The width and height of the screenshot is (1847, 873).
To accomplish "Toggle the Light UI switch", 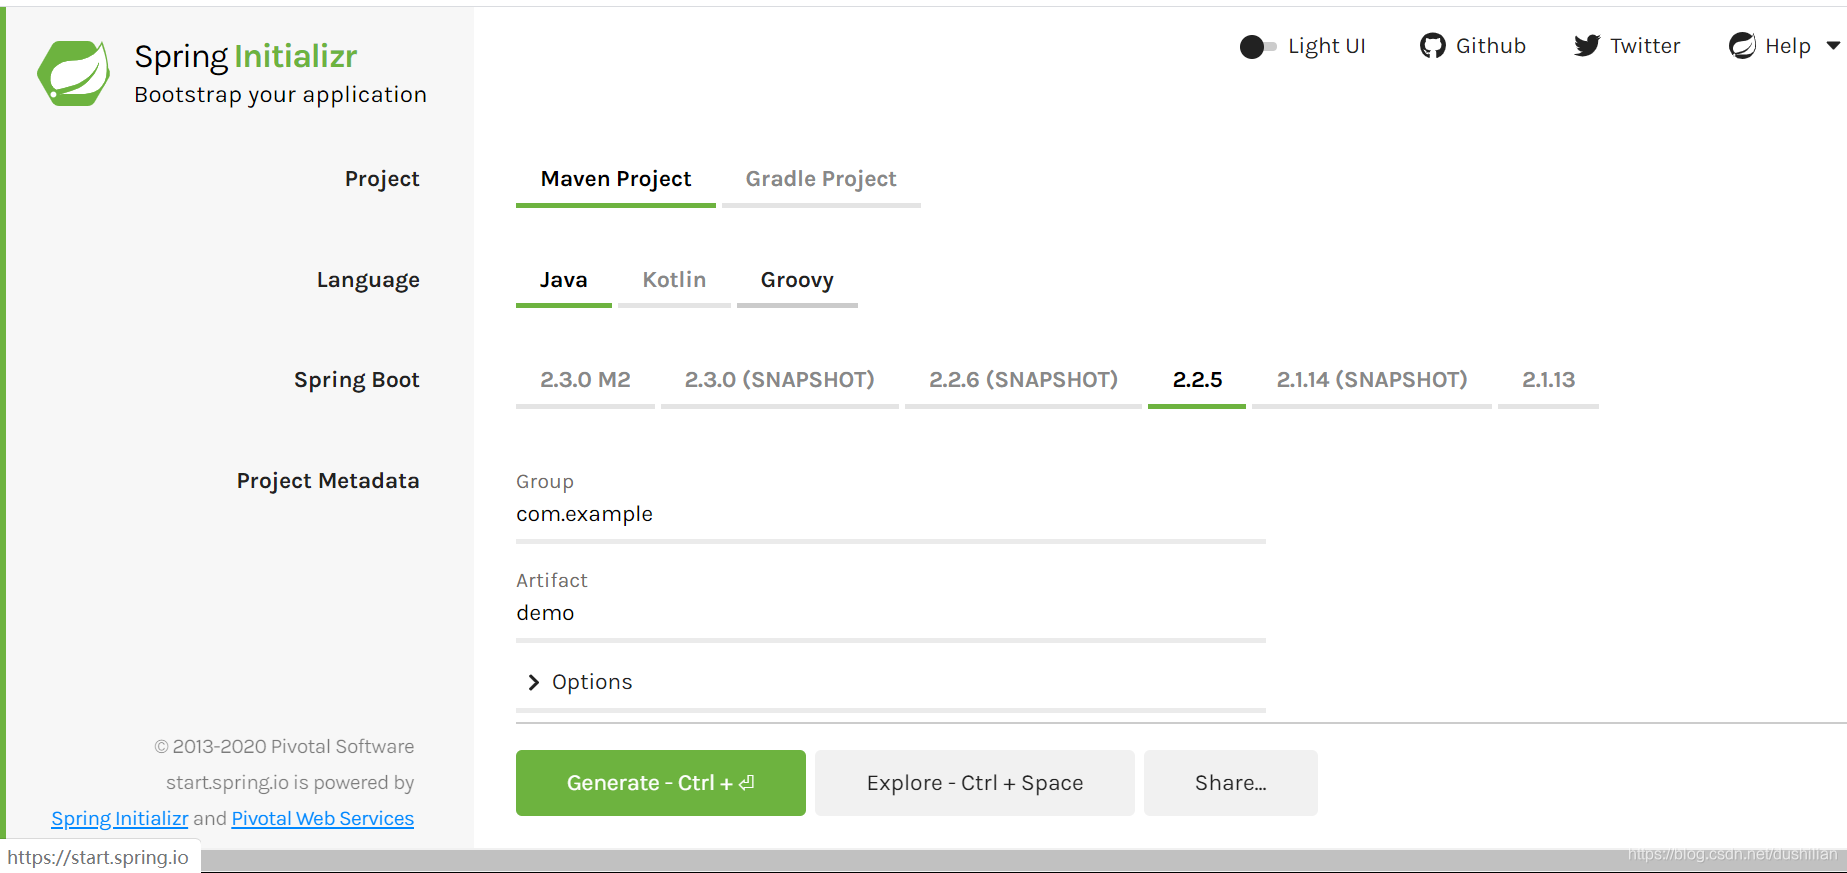I will [1258, 47].
